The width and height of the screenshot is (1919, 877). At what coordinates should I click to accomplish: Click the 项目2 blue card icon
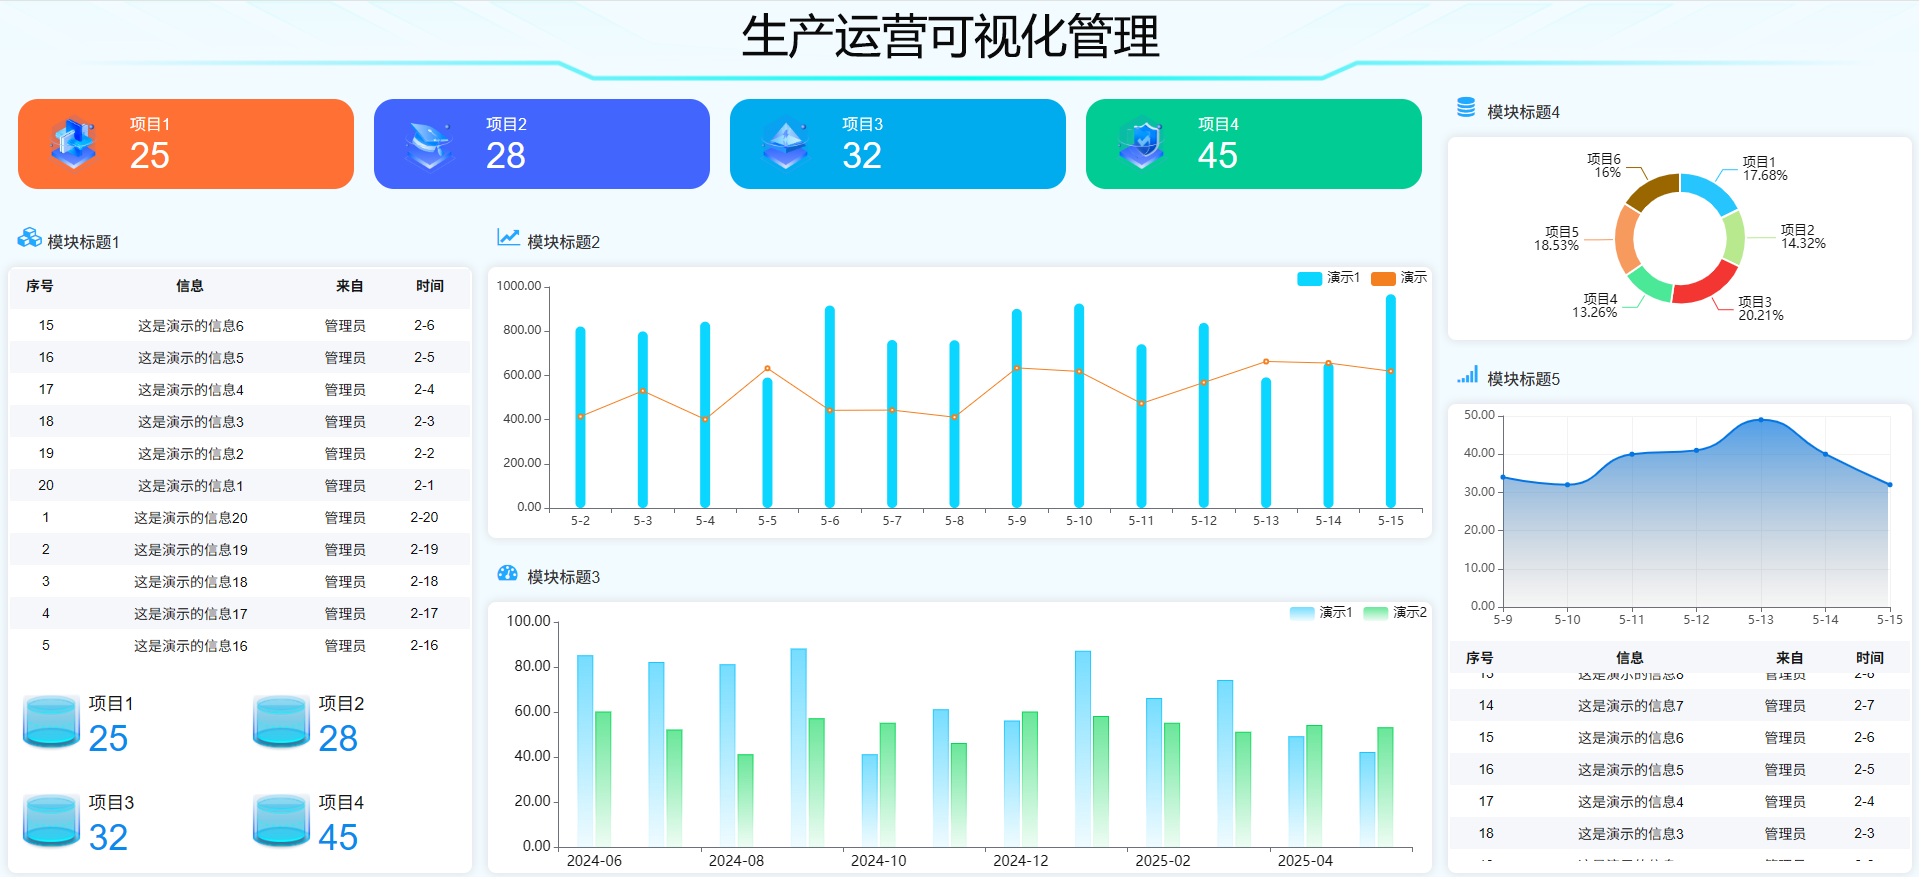[x=430, y=144]
